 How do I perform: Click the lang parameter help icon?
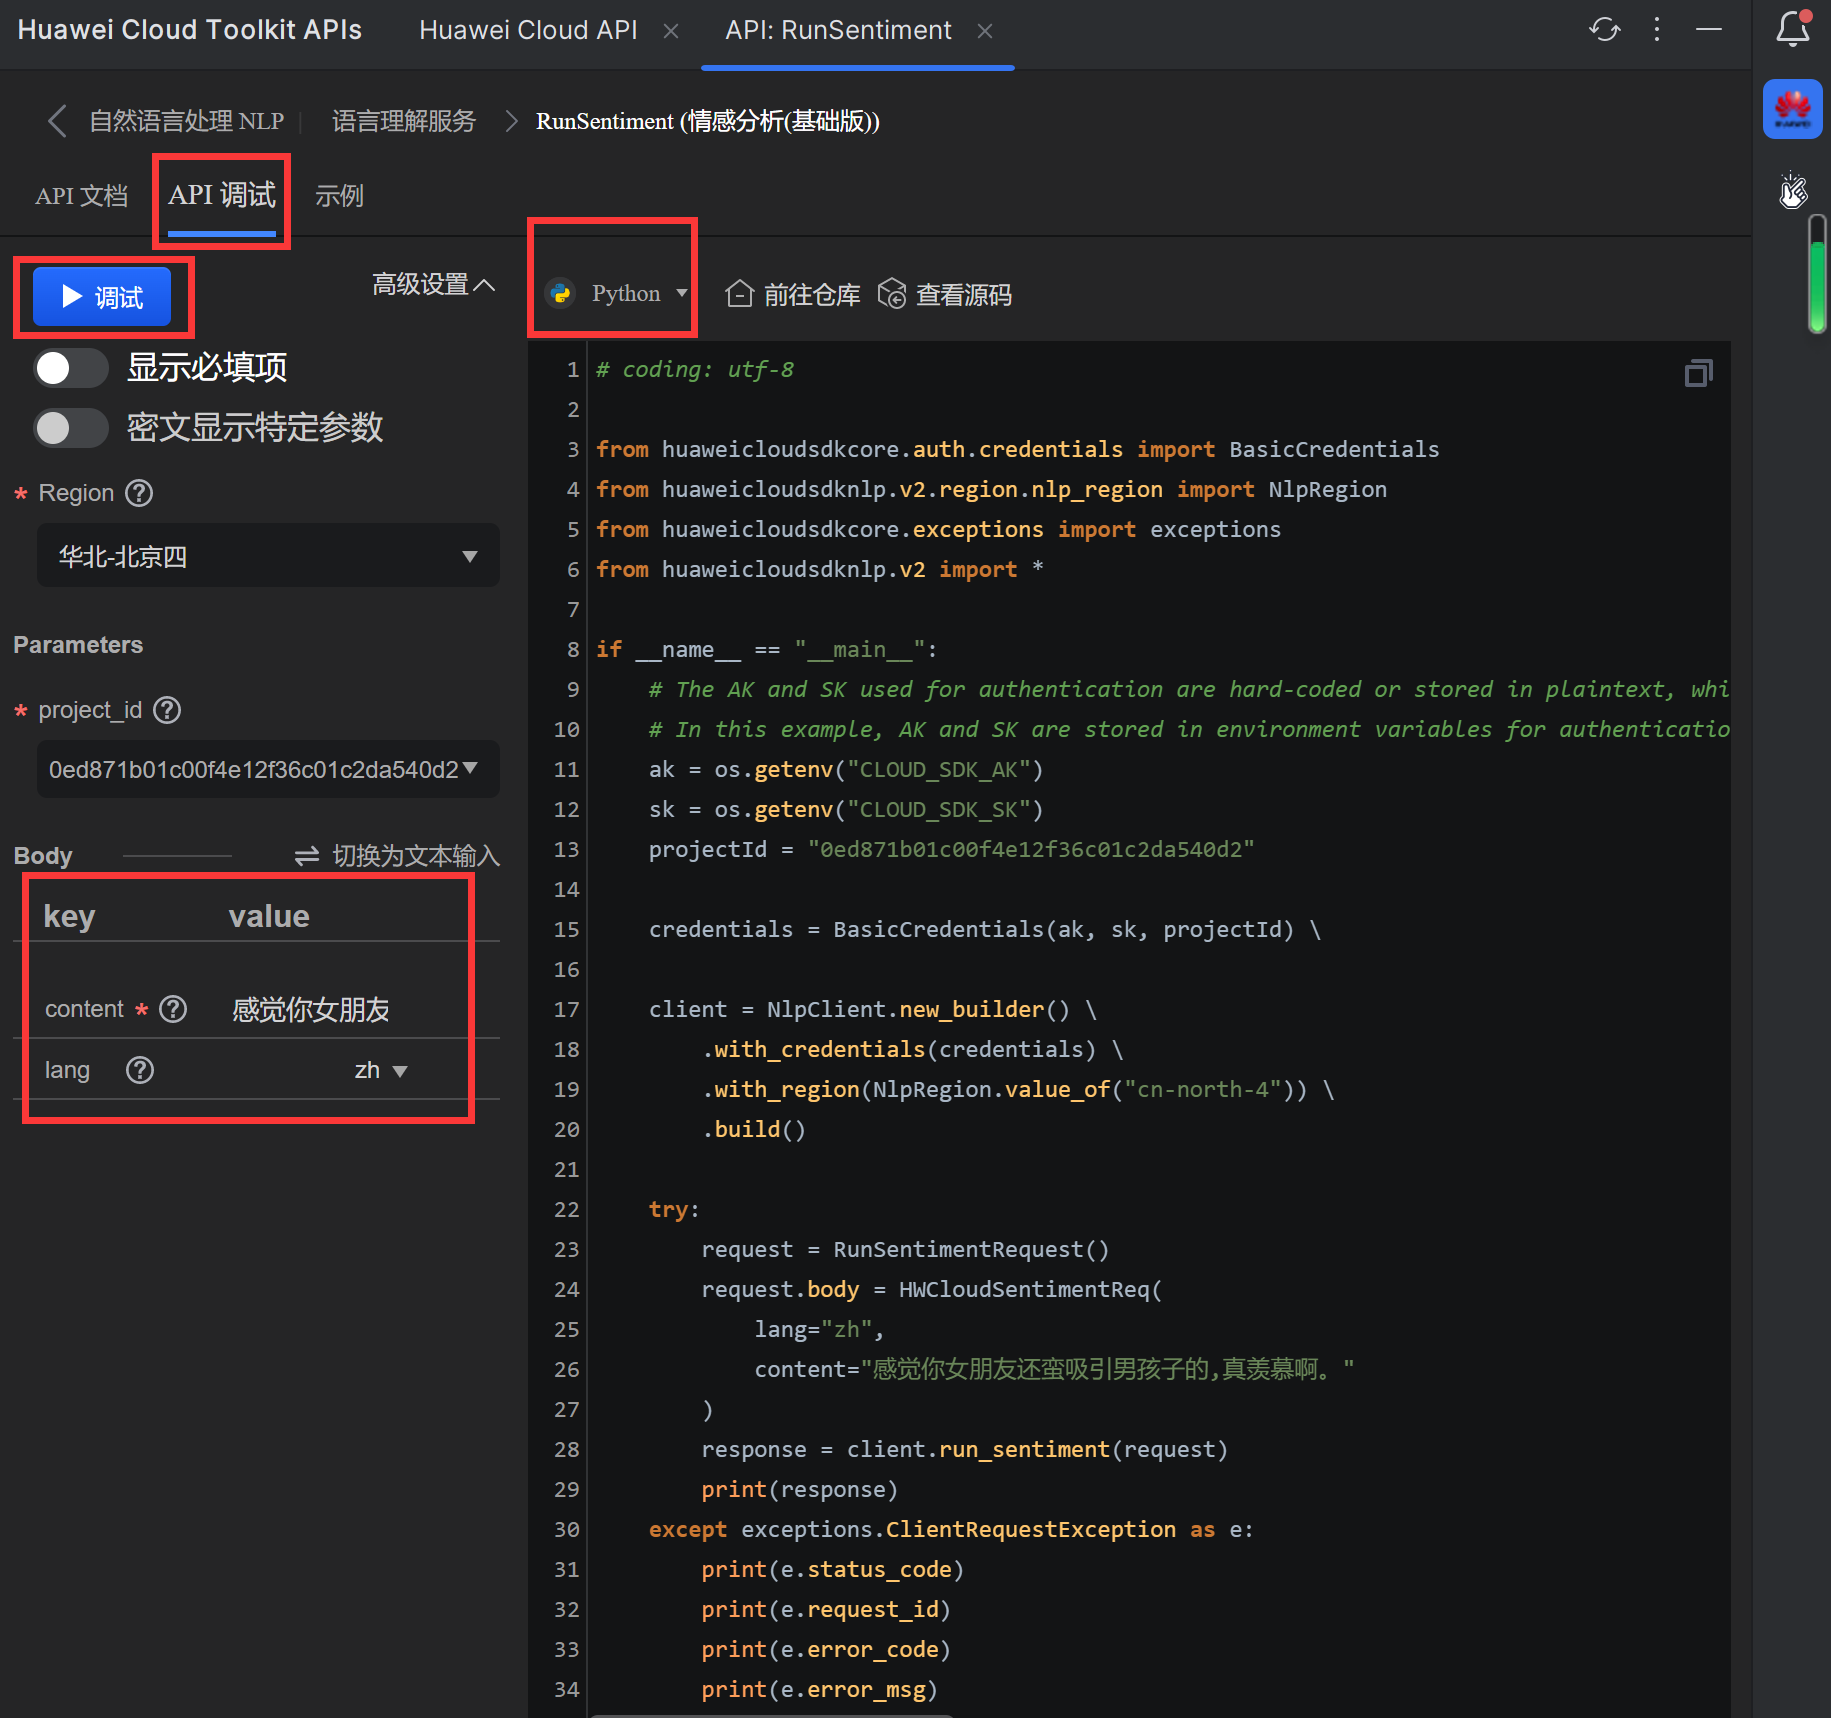(x=139, y=1070)
